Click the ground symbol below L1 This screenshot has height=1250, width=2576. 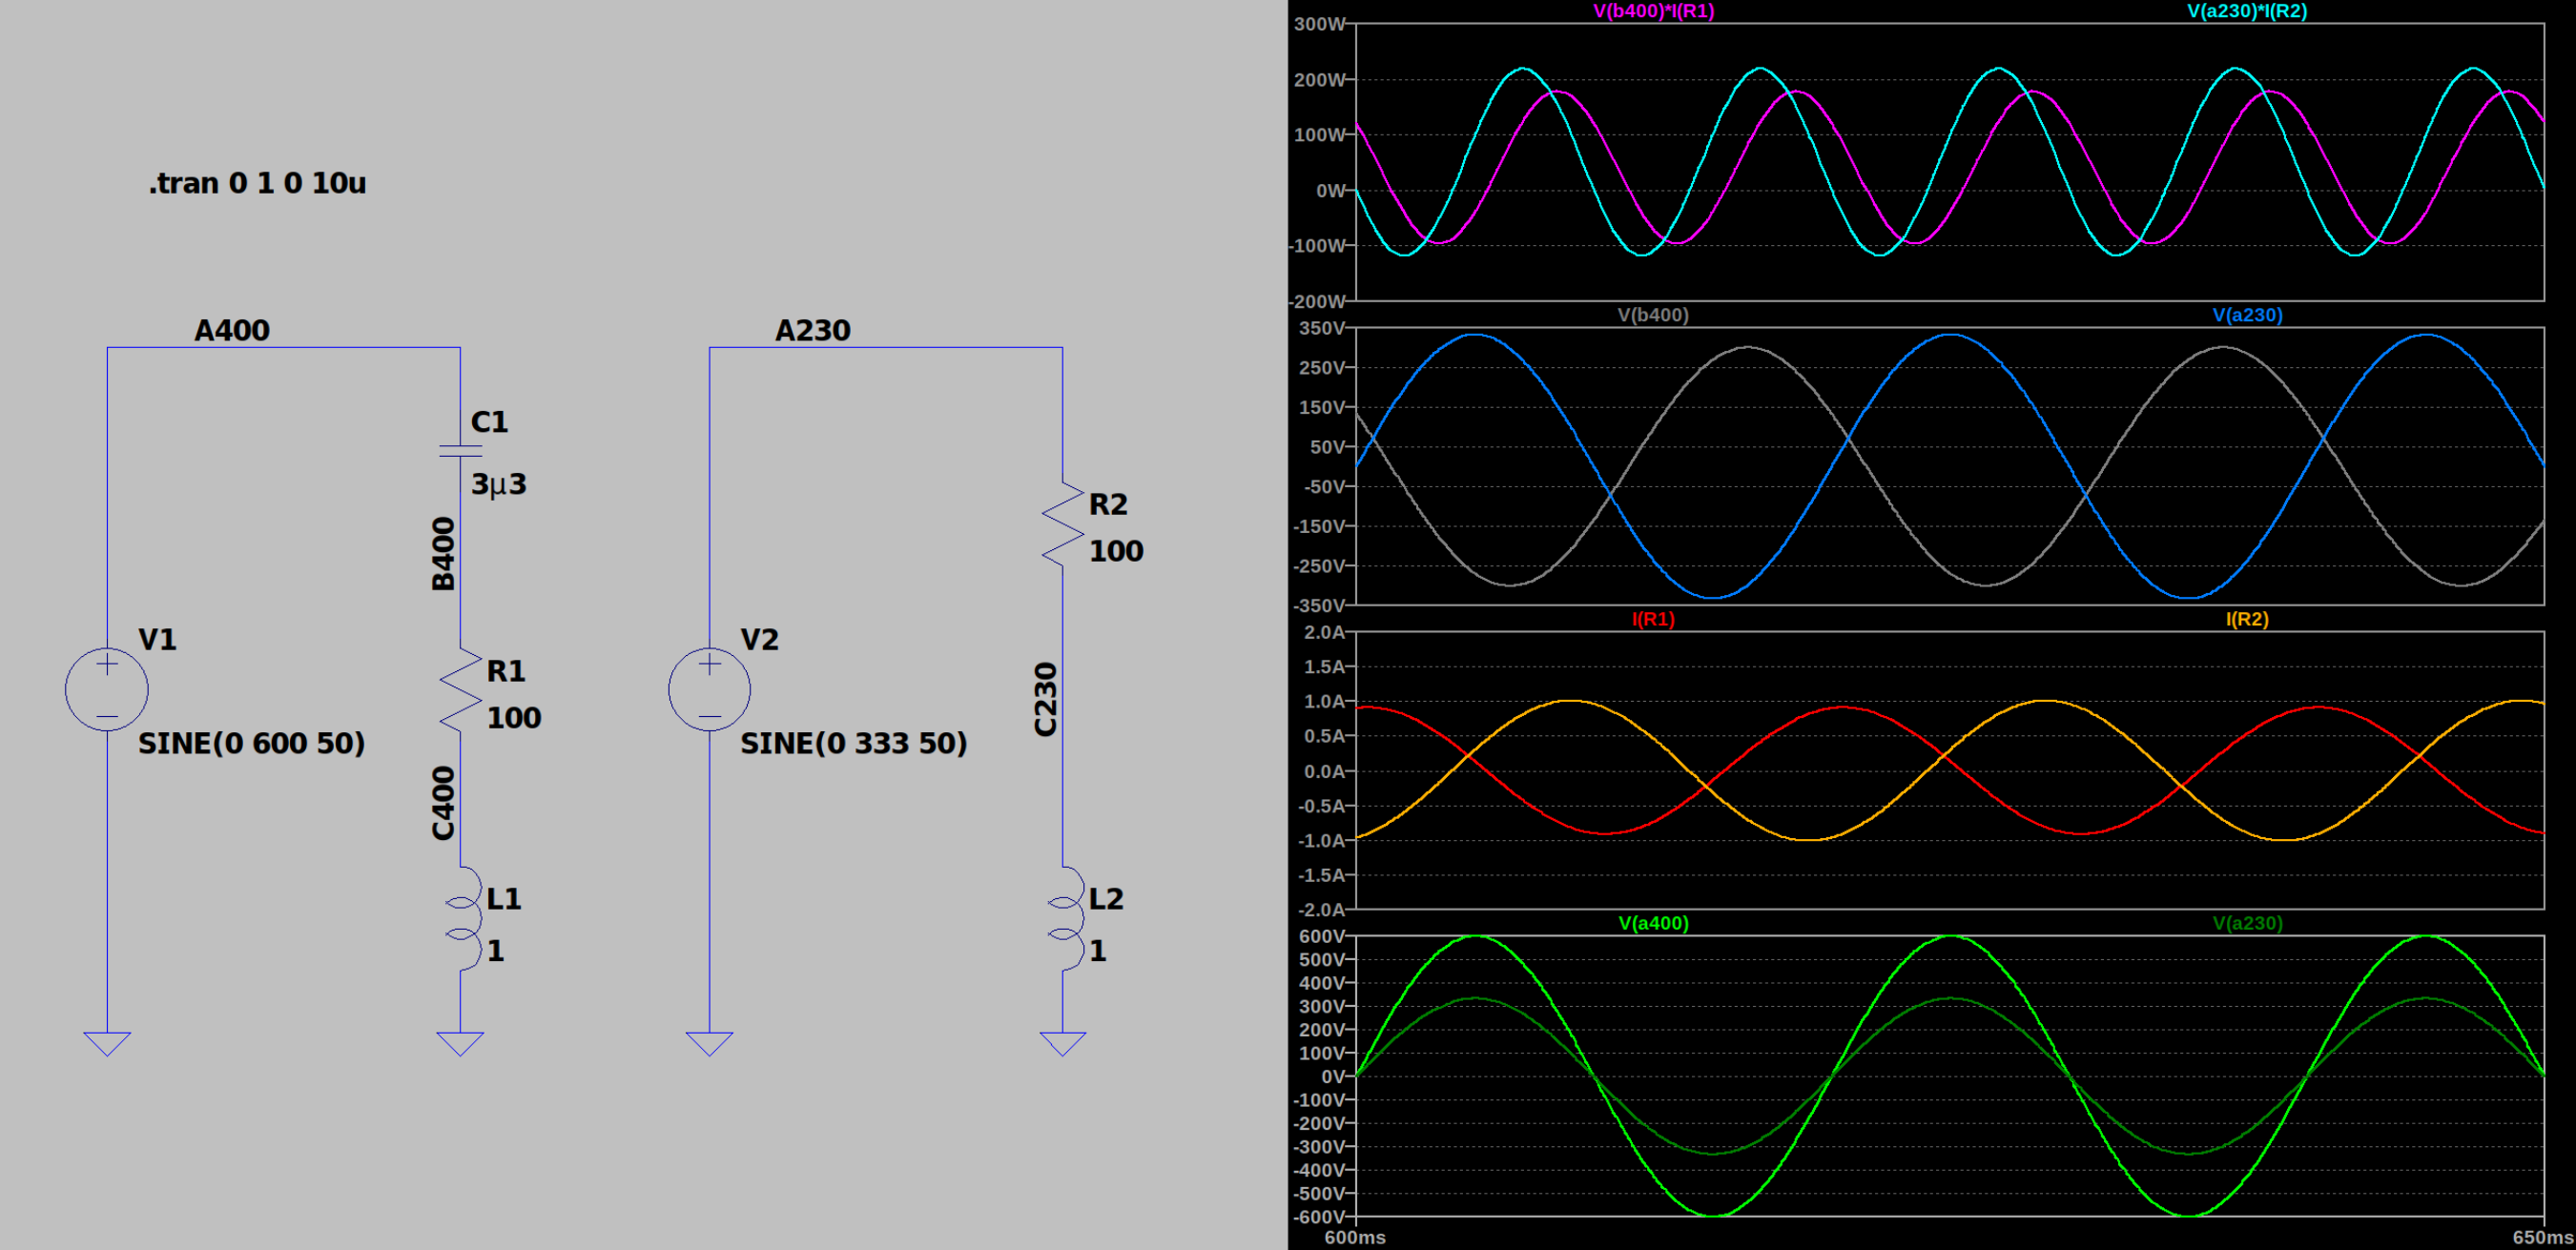pyautogui.click(x=460, y=1043)
